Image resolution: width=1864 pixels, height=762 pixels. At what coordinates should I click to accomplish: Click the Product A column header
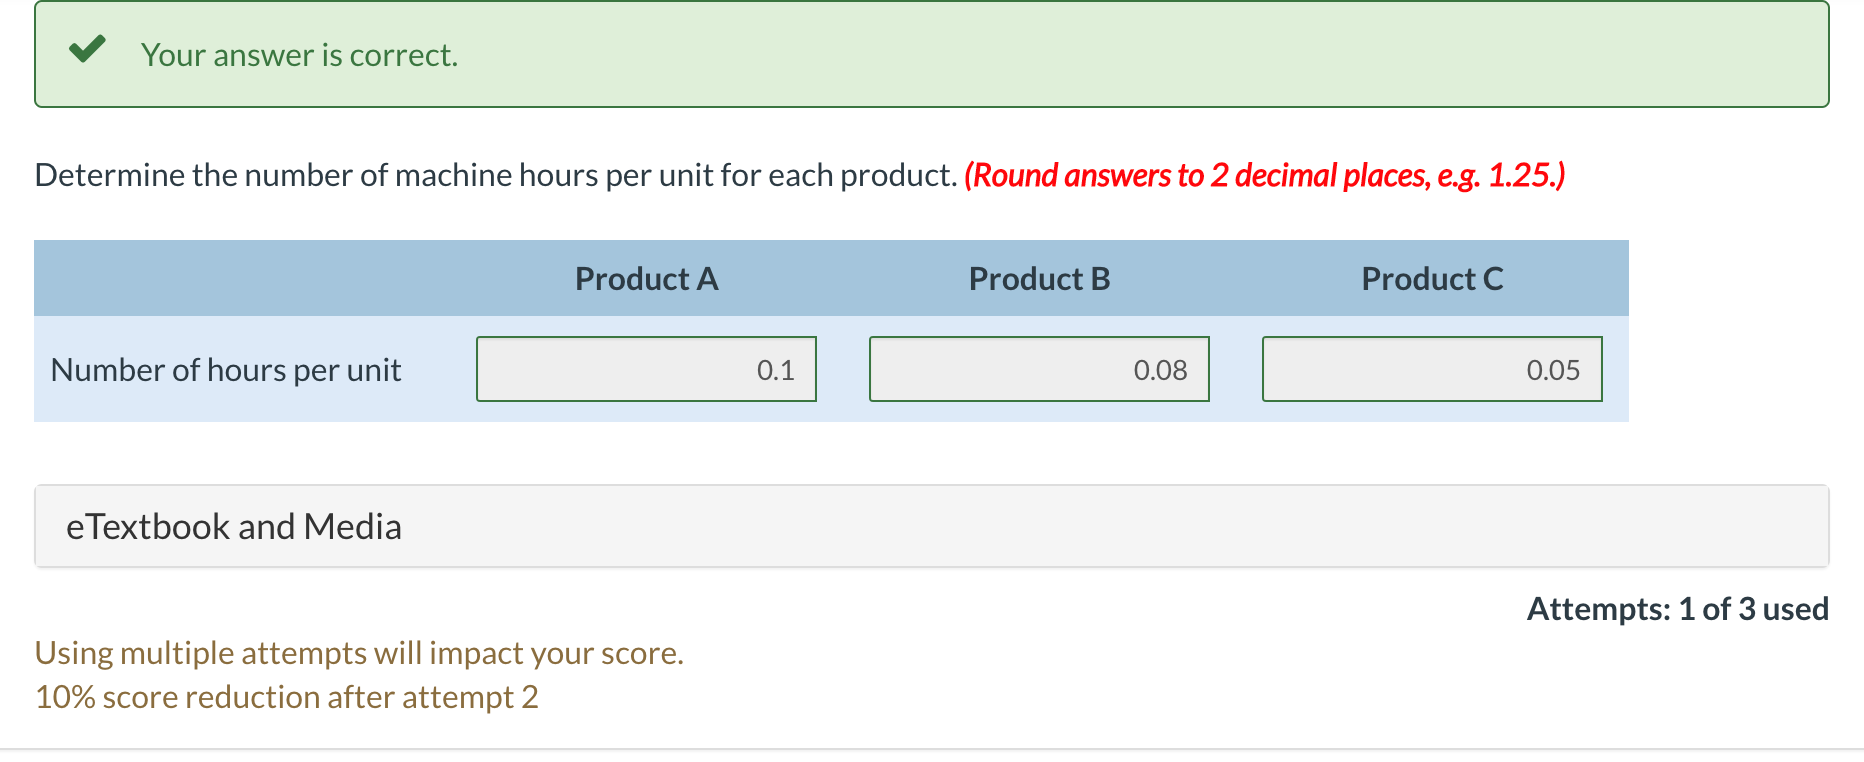pos(645,279)
